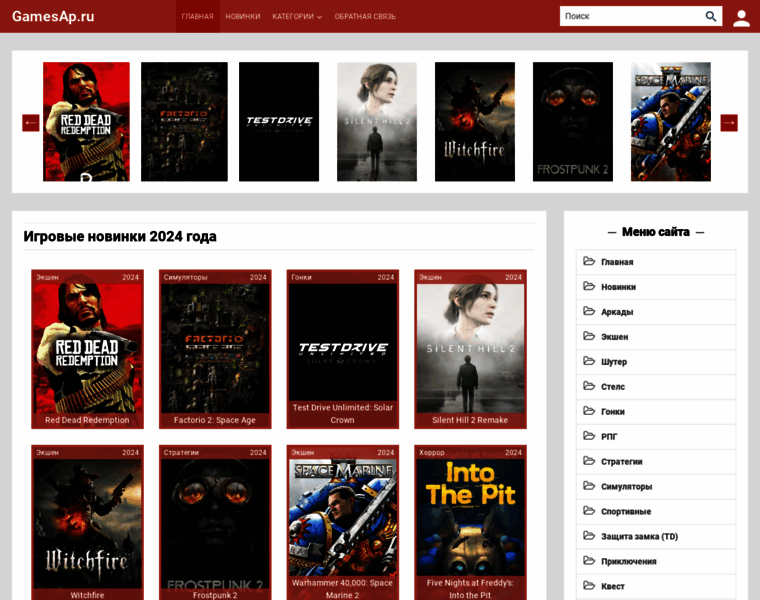Expand the Категории dropdown menu
Viewport: 760px width, 600px height.
click(x=297, y=16)
